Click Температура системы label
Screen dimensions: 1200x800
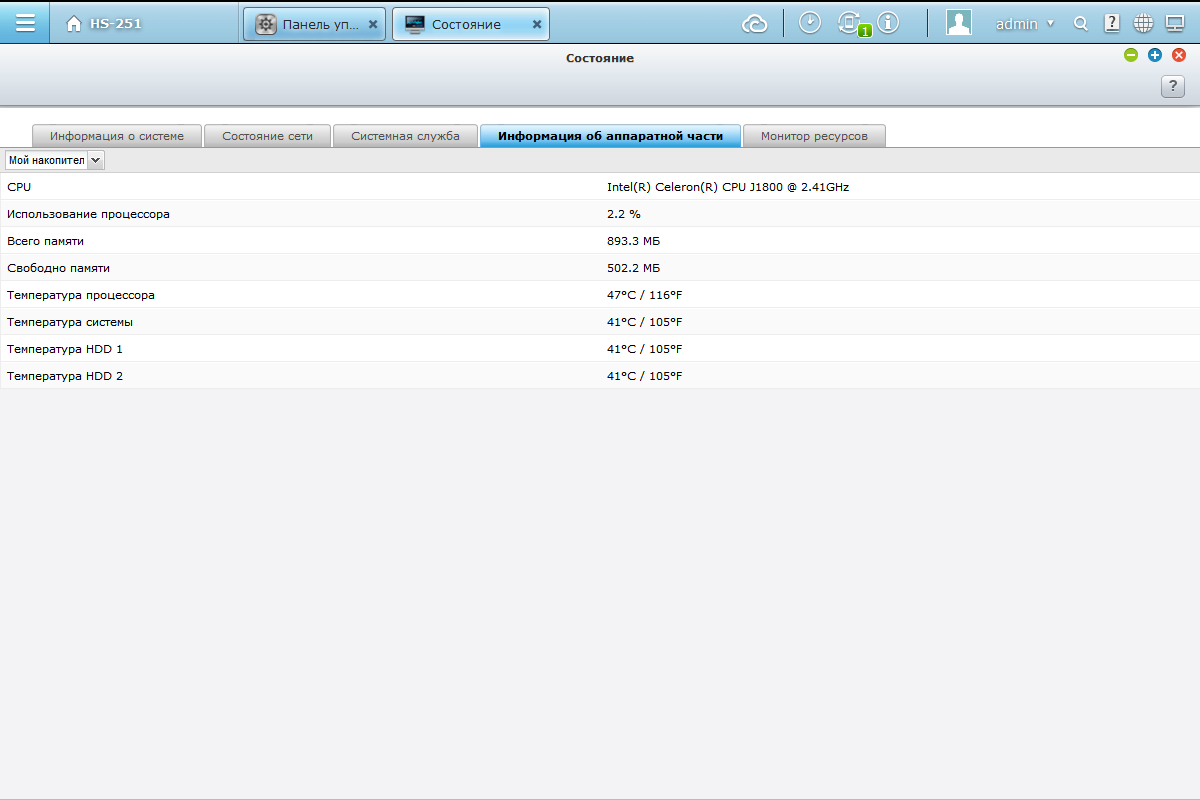tap(70, 322)
